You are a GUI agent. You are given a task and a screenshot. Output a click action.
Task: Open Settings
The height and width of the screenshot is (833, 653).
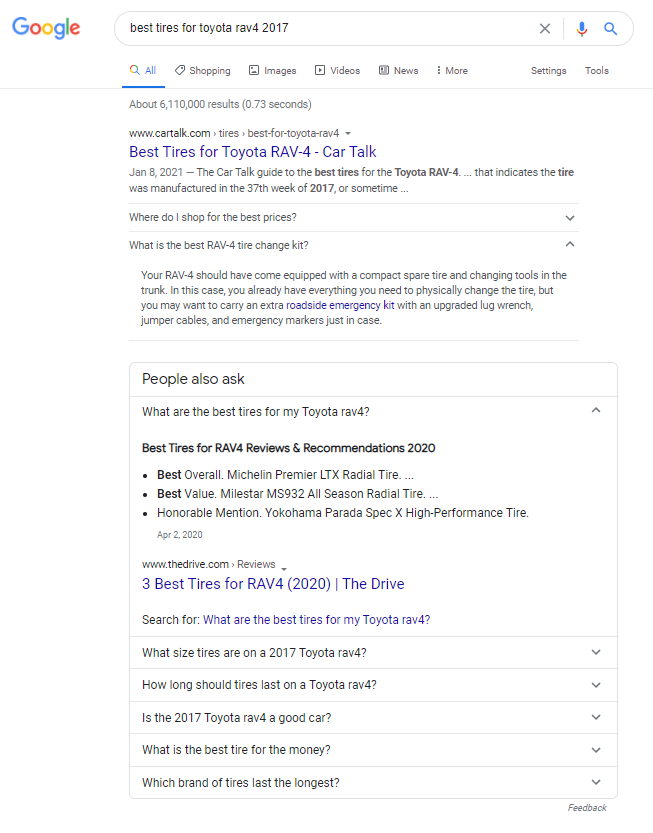point(548,71)
